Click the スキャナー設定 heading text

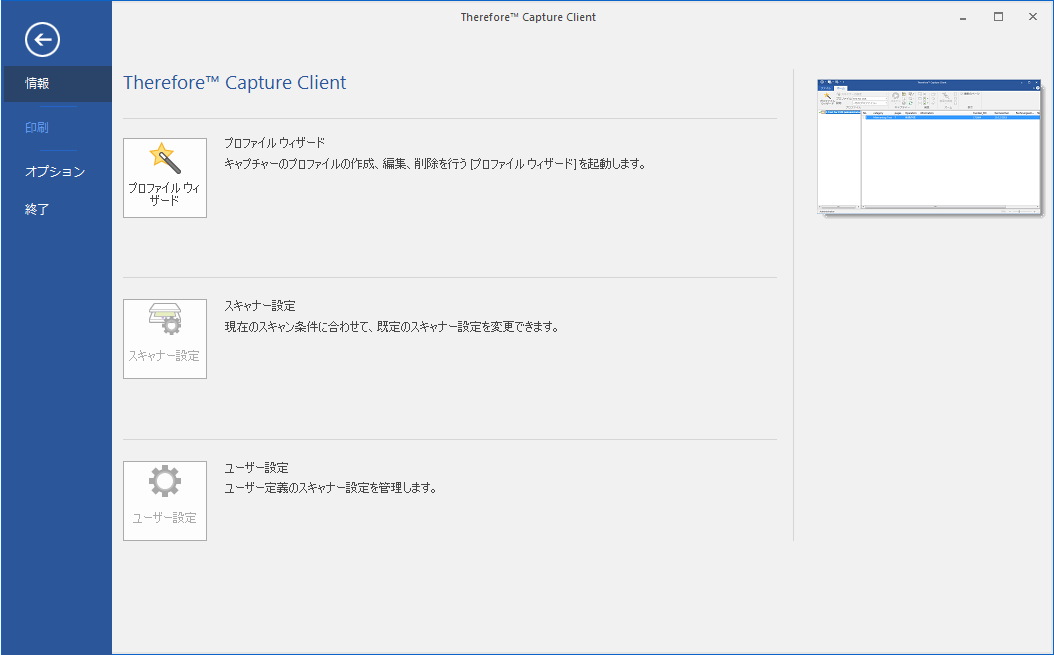click(259, 305)
